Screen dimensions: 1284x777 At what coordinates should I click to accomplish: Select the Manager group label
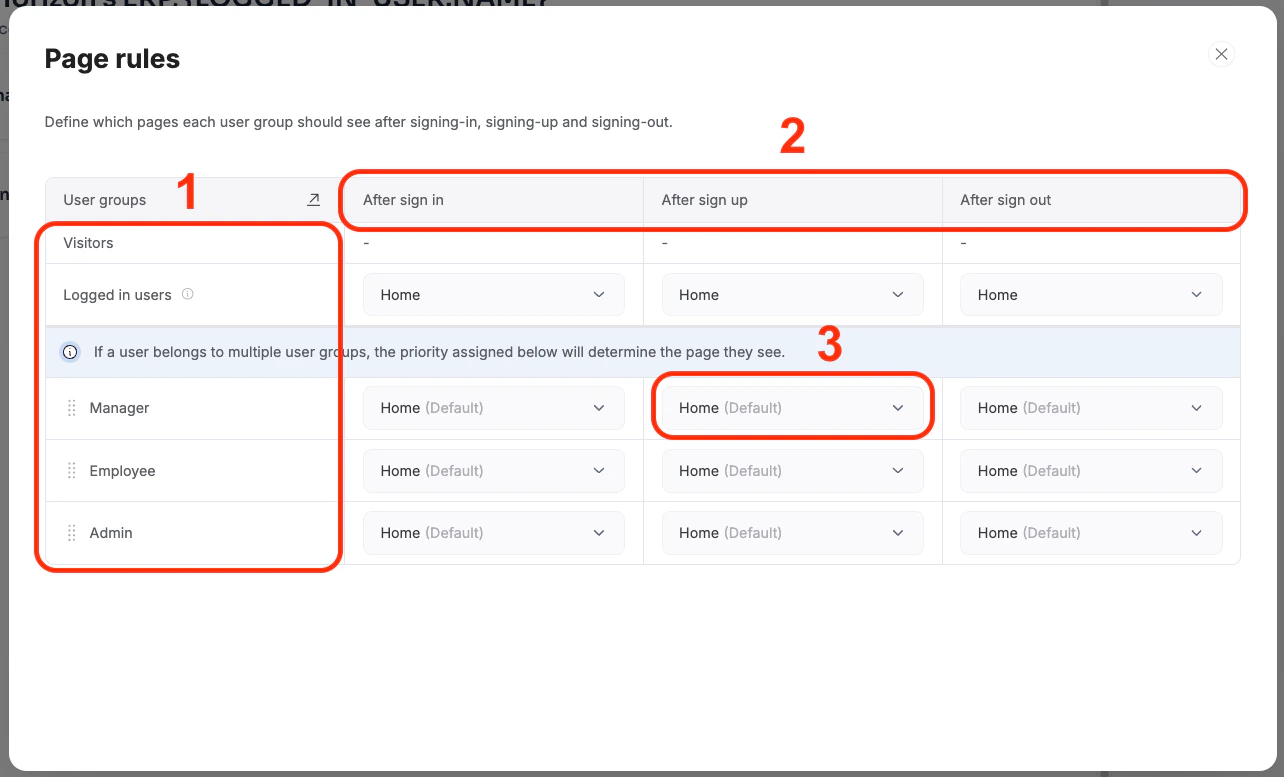pyautogui.click(x=119, y=408)
